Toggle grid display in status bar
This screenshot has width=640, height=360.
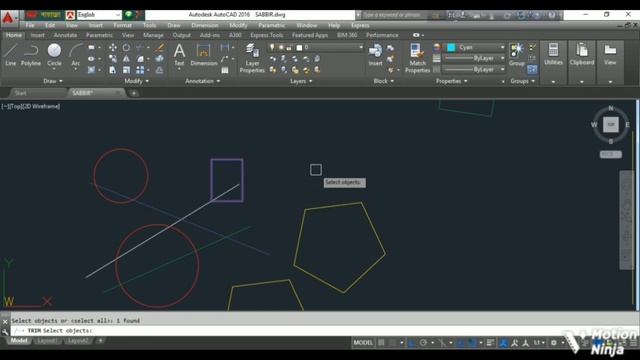(381, 343)
